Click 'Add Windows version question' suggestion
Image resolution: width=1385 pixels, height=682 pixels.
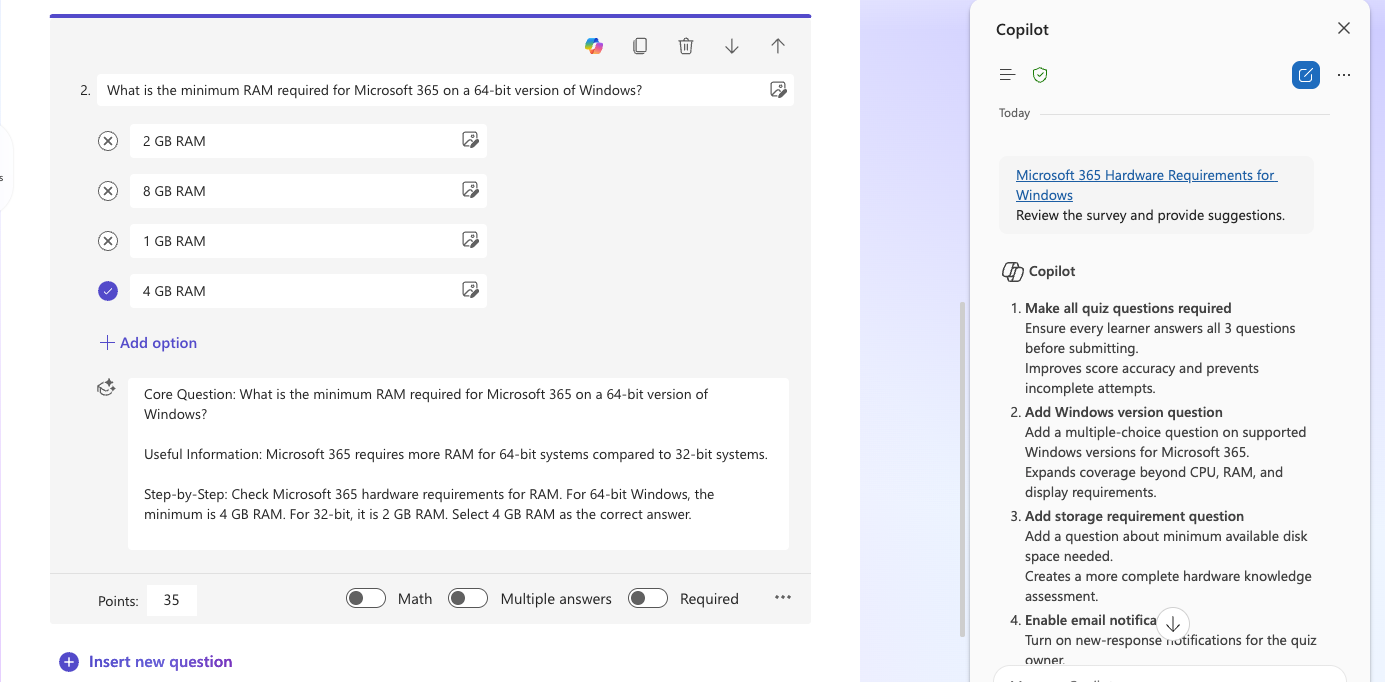(x=1124, y=412)
